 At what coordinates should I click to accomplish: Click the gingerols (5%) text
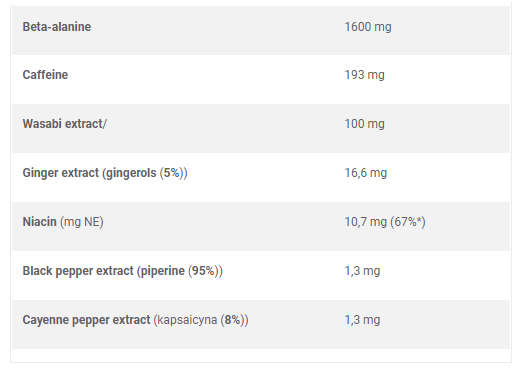coord(144,173)
